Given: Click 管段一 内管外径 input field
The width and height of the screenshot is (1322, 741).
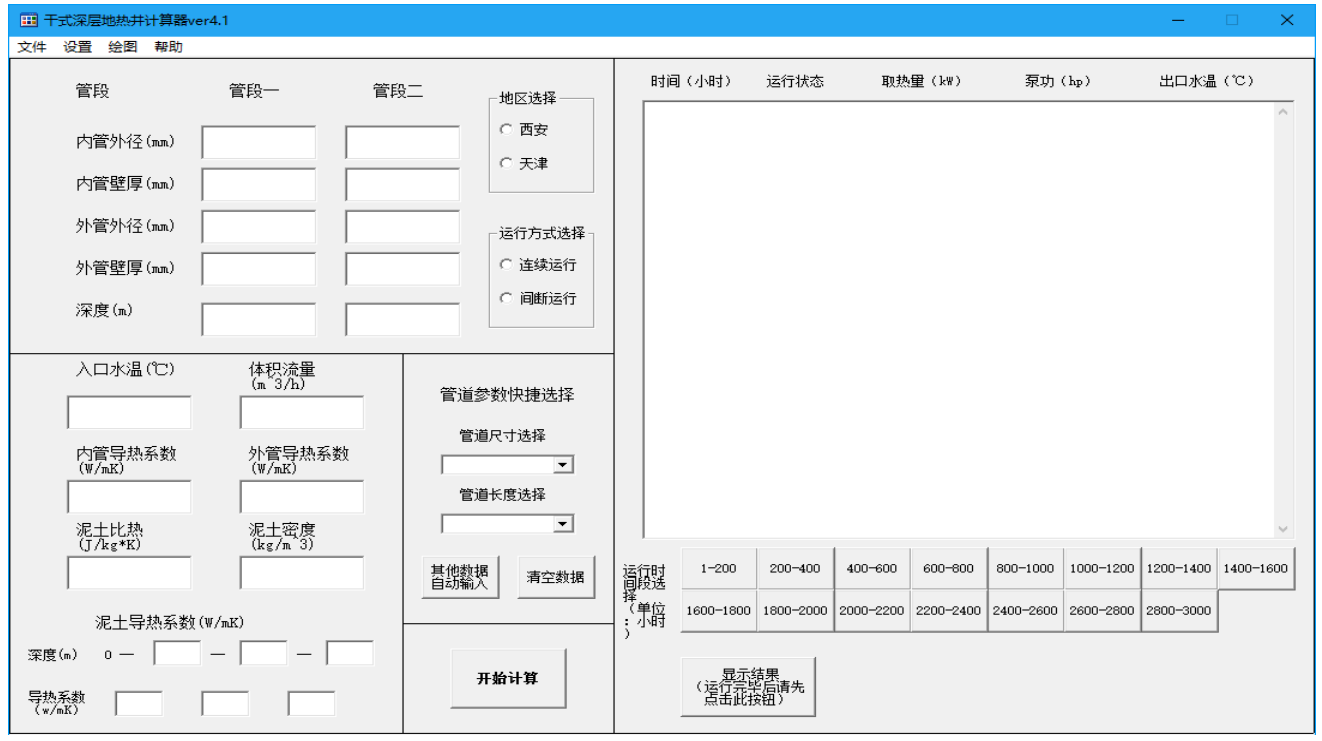Looking at the screenshot, I should tap(258, 142).
